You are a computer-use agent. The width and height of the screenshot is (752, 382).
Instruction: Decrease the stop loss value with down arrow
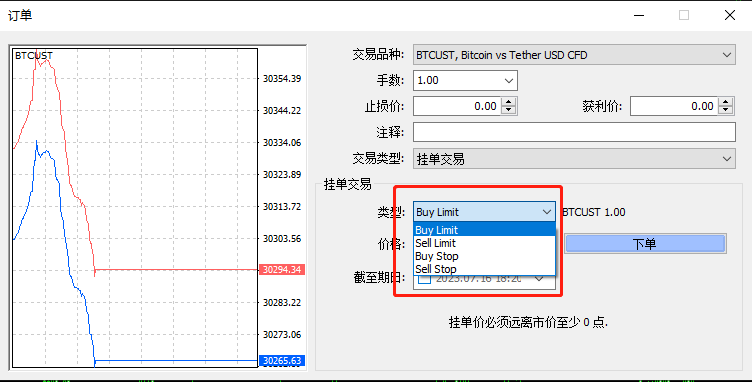pos(508,110)
